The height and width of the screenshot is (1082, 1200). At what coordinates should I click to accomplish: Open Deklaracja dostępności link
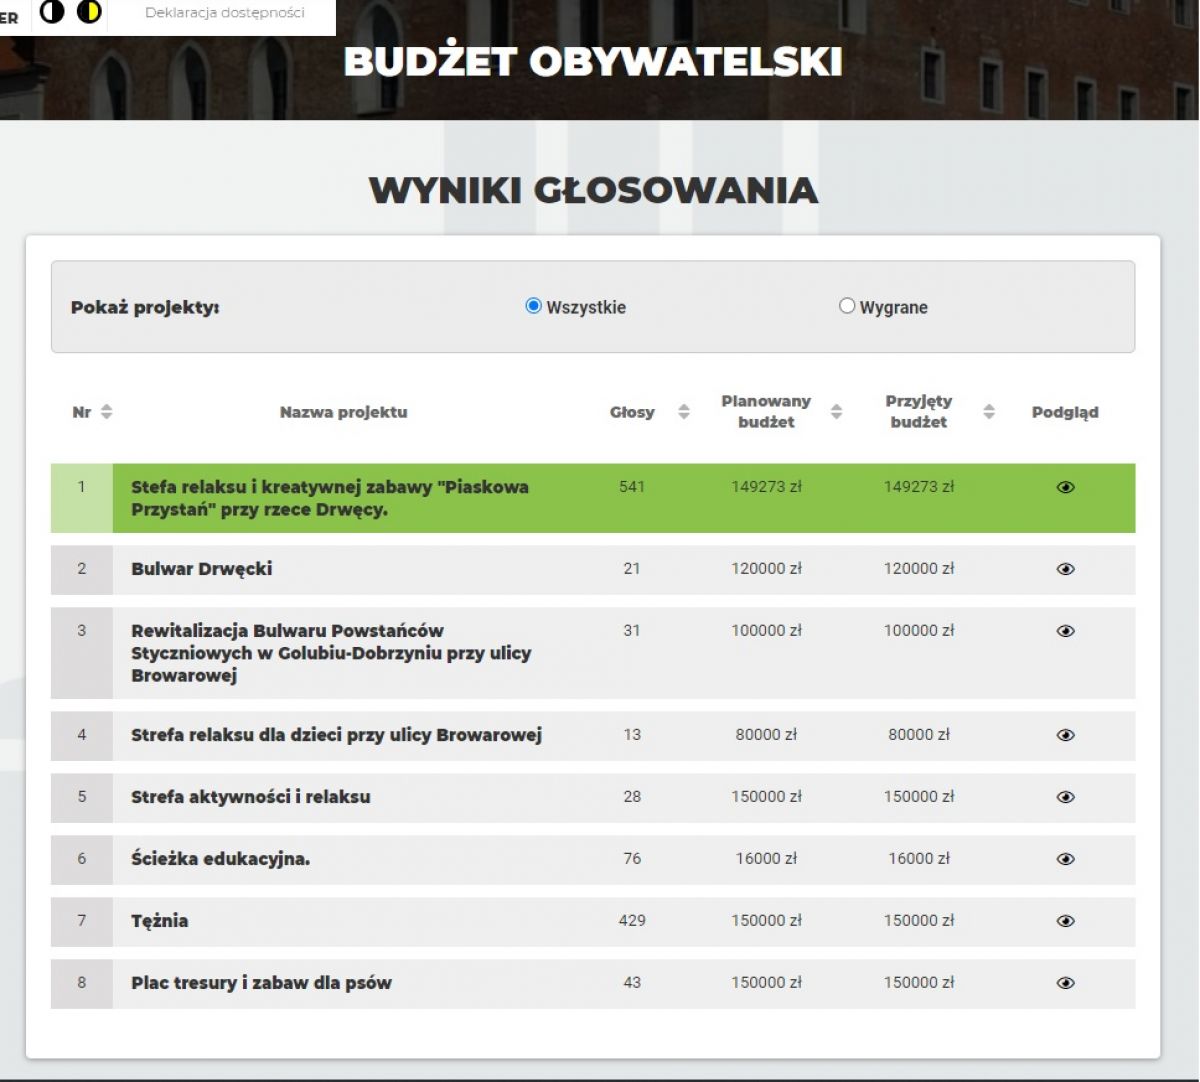225,13
